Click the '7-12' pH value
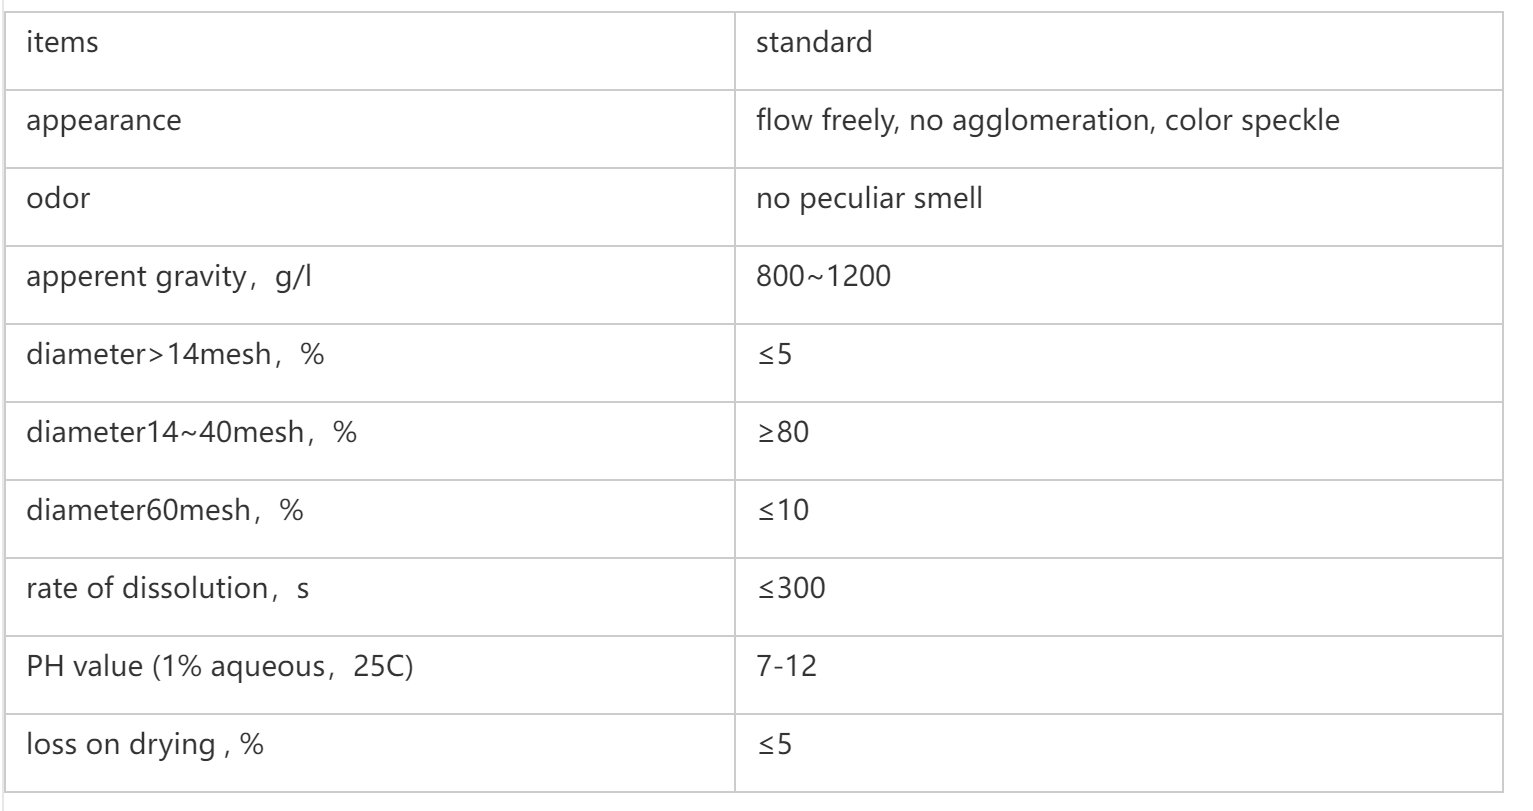 tap(786, 666)
